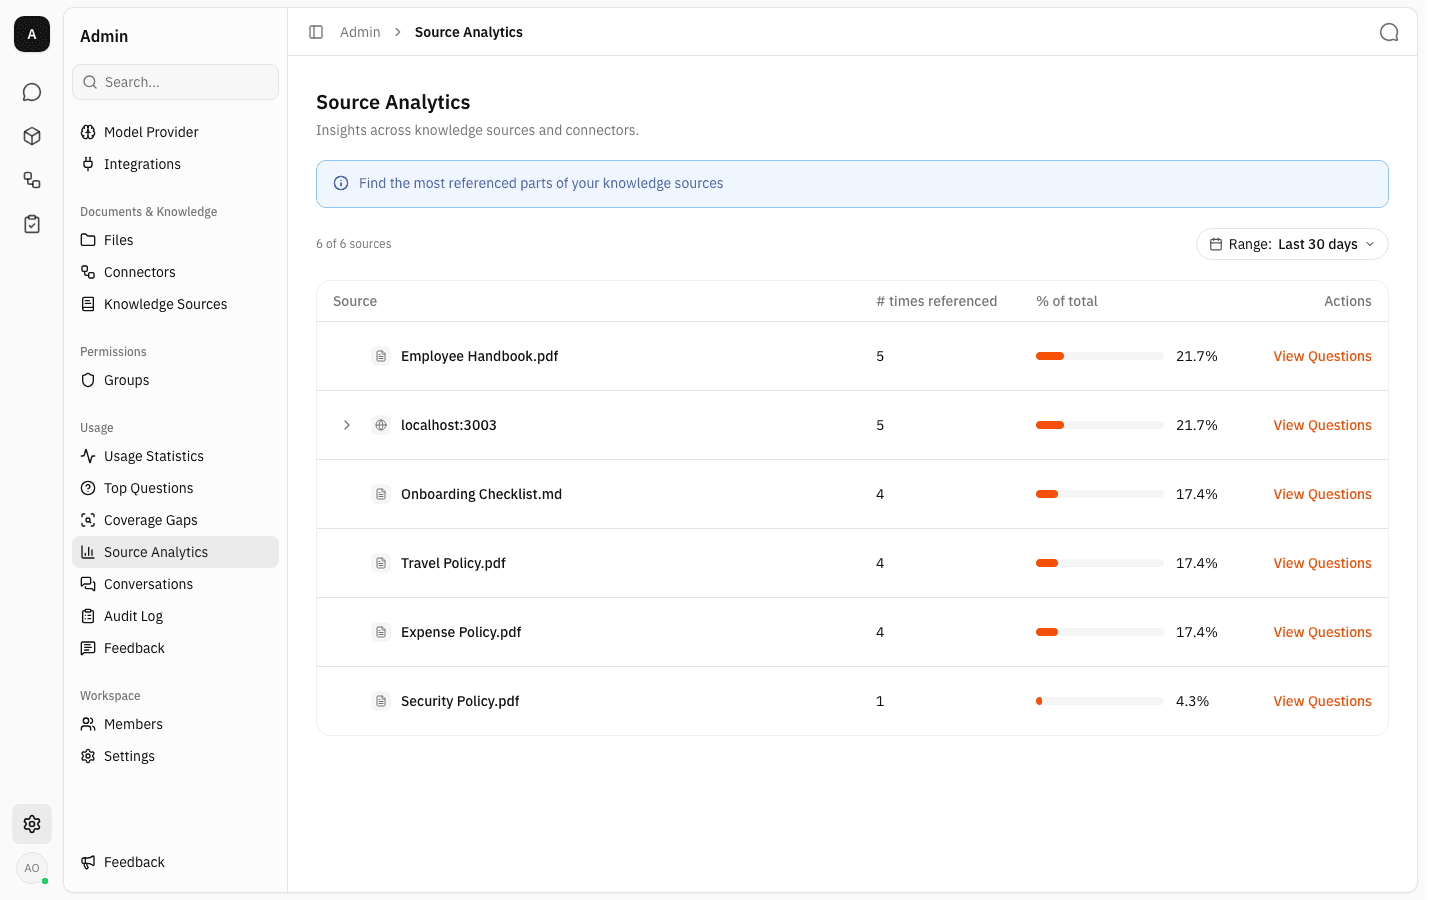View Questions for Expense Policy.pdf

coord(1322,632)
